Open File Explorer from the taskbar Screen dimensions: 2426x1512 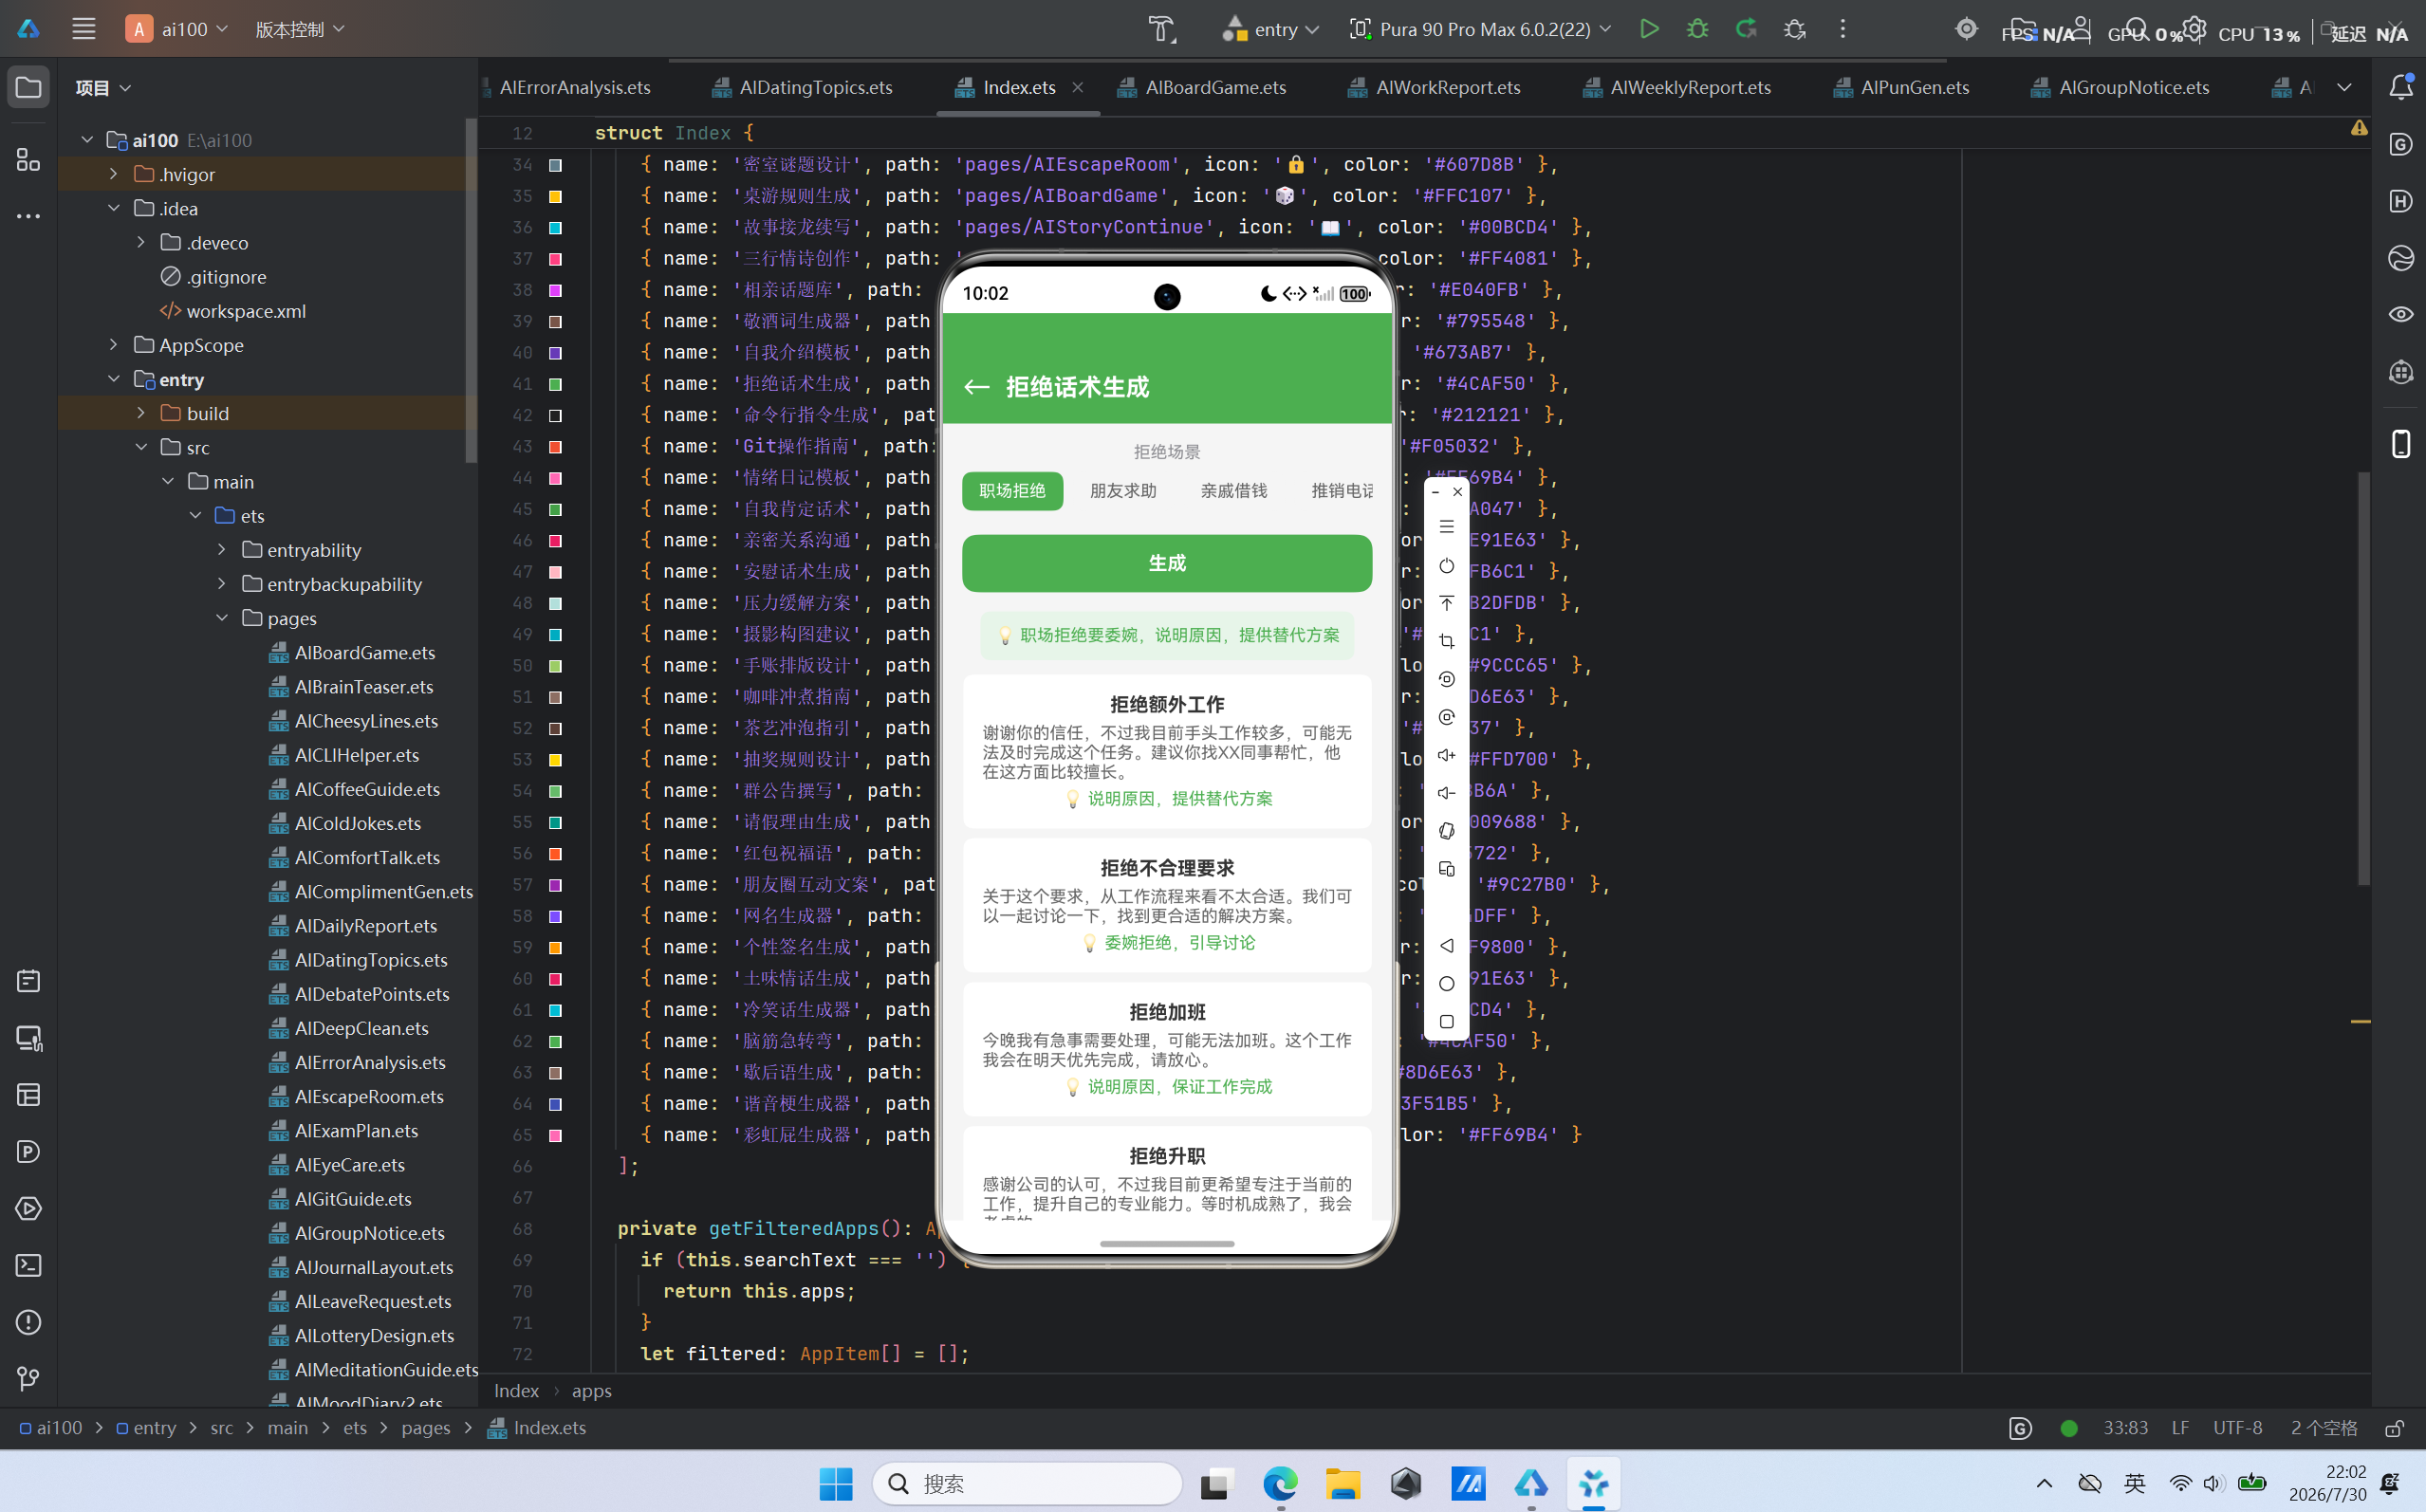click(1343, 1483)
